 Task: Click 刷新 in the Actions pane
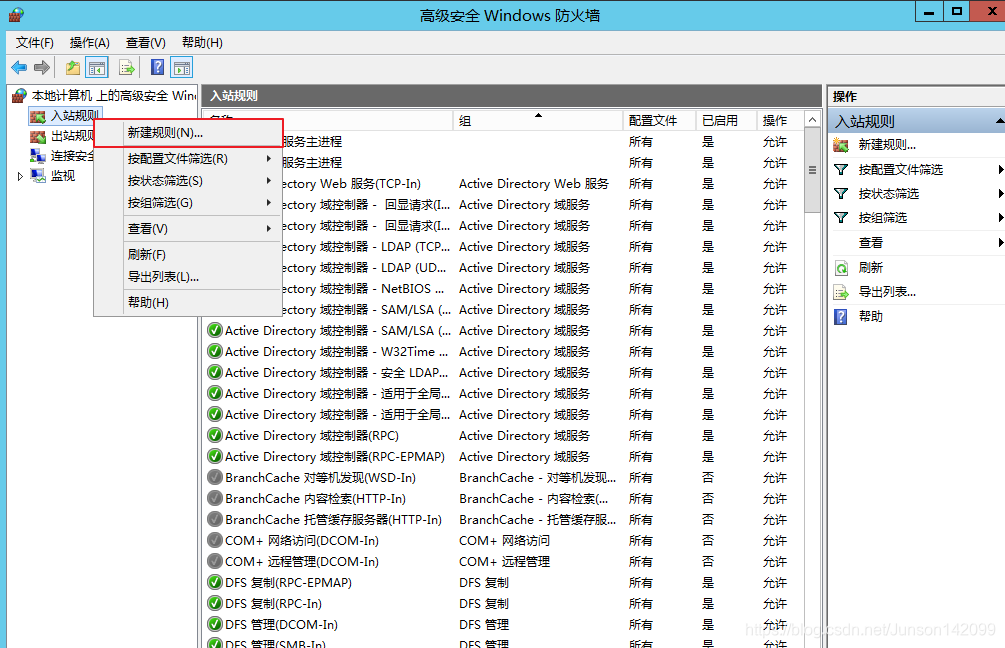point(870,268)
